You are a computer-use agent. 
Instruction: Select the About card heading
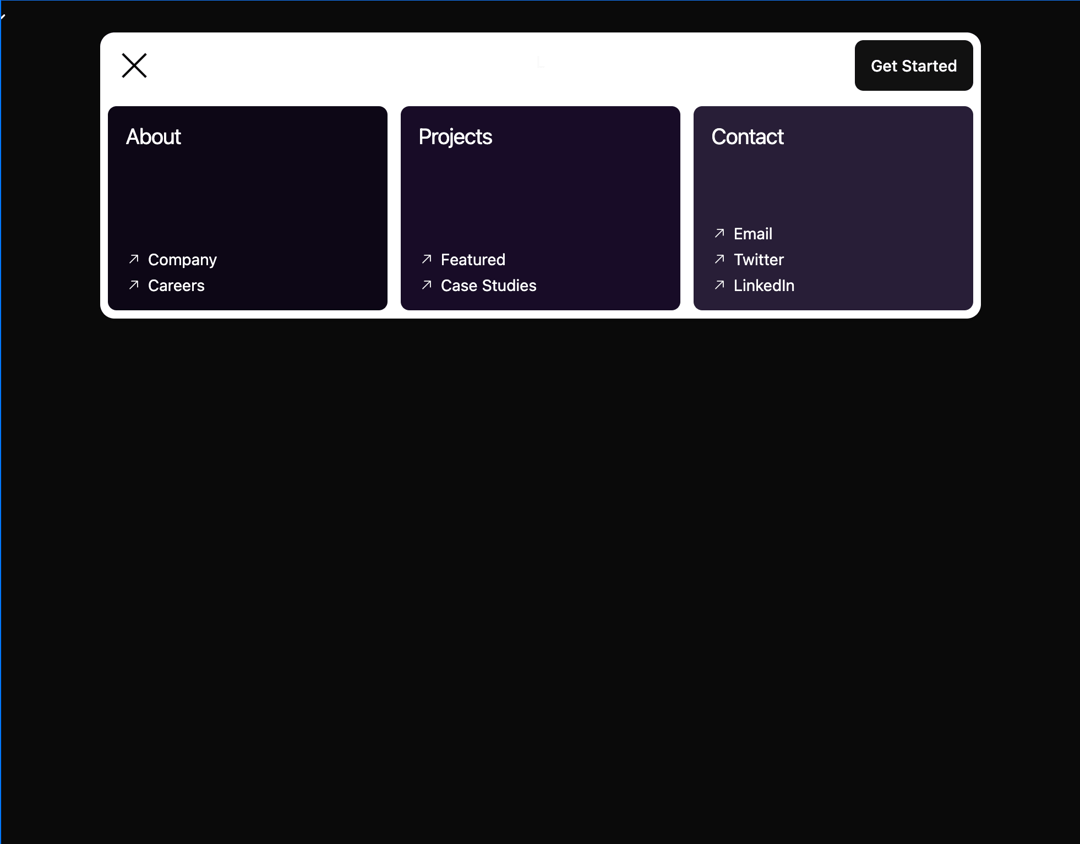(x=154, y=136)
